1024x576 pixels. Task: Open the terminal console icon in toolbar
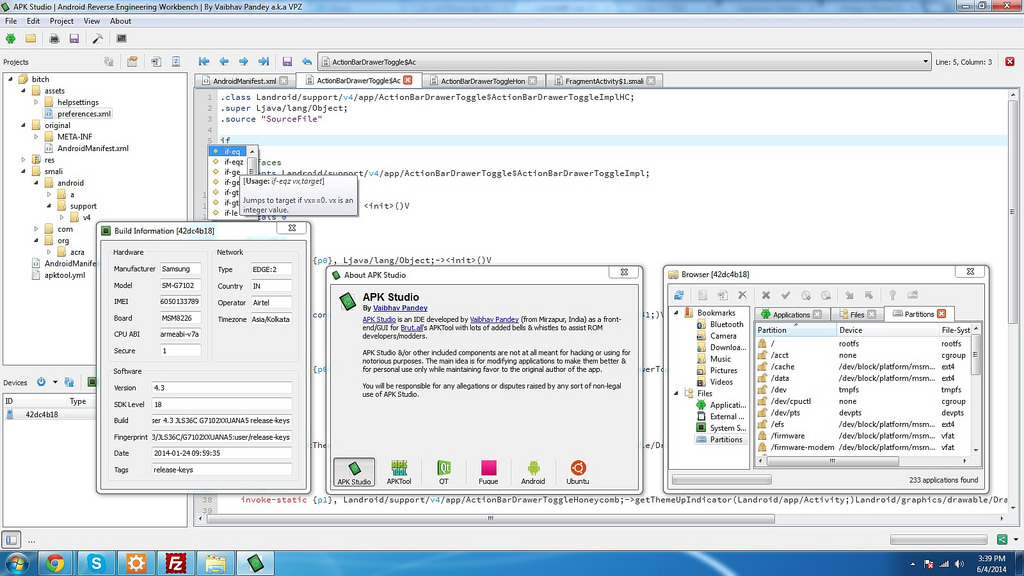point(121,39)
